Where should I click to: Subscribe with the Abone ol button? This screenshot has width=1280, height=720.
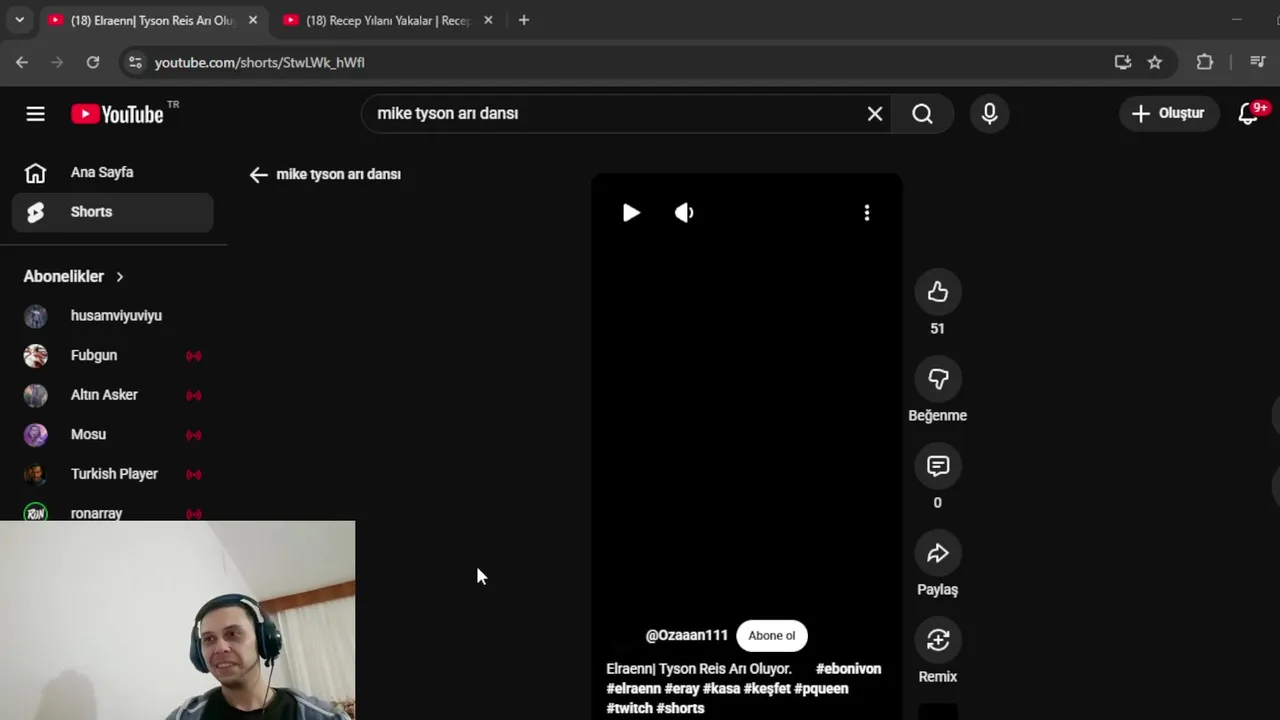tap(772, 636)
